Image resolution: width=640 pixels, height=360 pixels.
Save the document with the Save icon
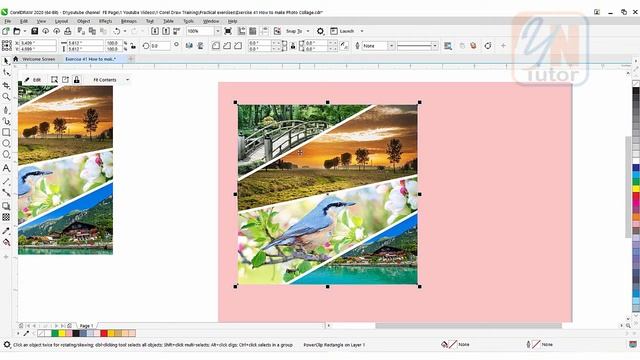[35, 31]
